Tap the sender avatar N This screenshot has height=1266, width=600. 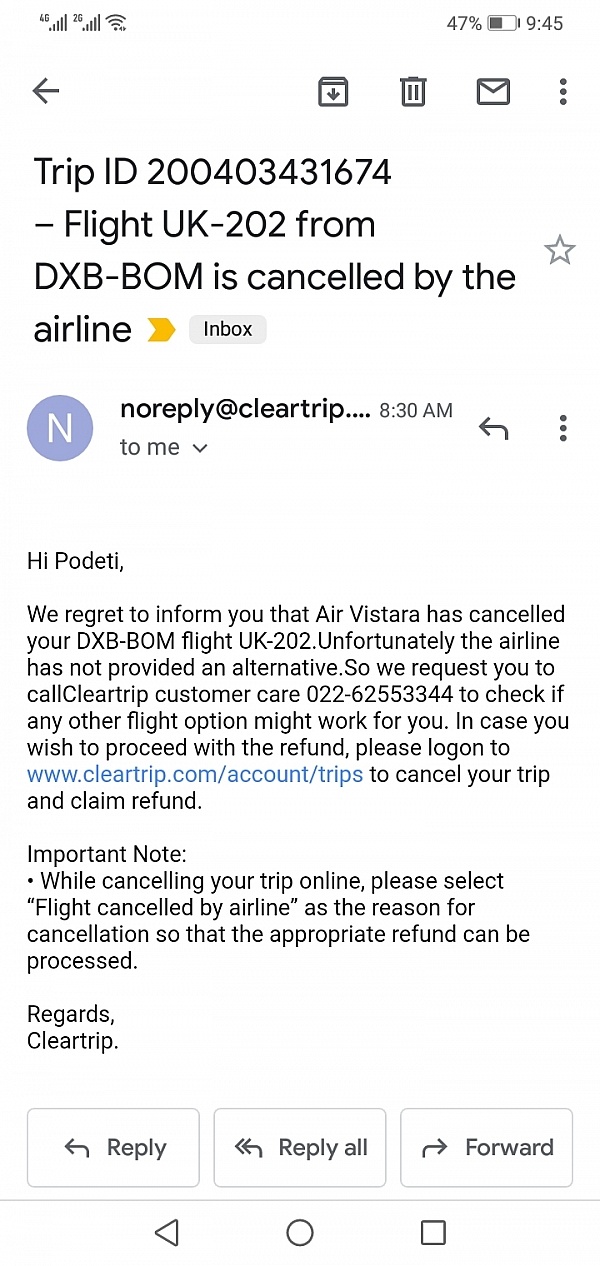coord(60,428)
